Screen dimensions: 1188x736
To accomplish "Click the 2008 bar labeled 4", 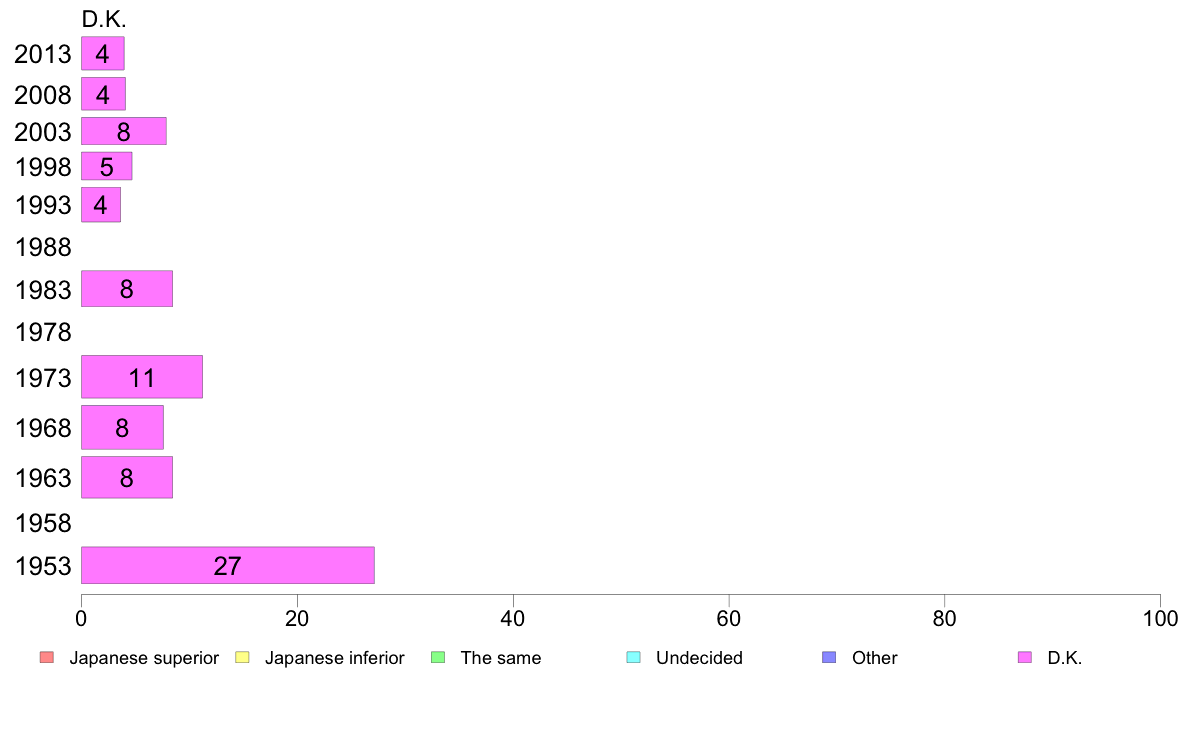I will pos(103,94).
